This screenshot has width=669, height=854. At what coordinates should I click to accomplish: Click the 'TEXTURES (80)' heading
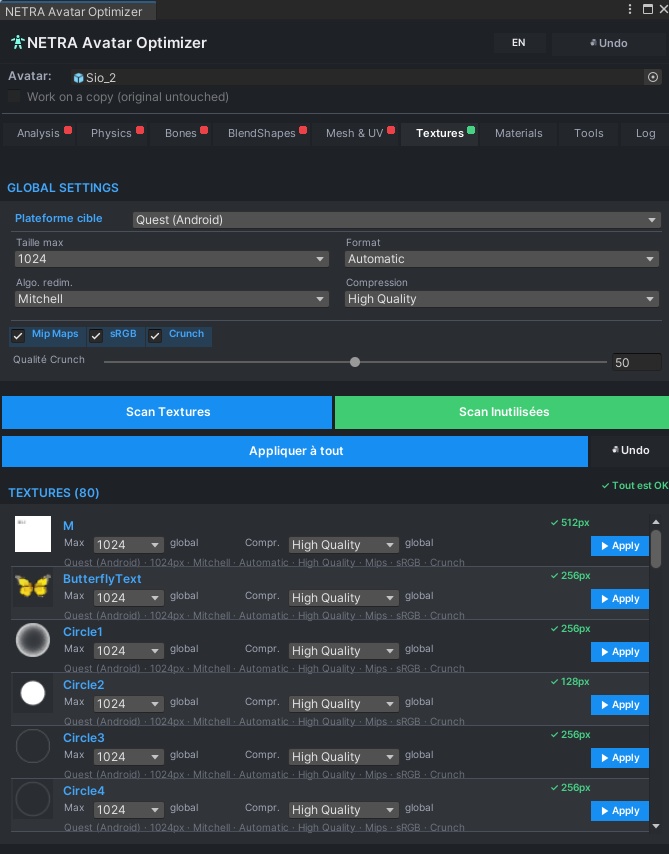pyautogui.click(x=53, y=493)
